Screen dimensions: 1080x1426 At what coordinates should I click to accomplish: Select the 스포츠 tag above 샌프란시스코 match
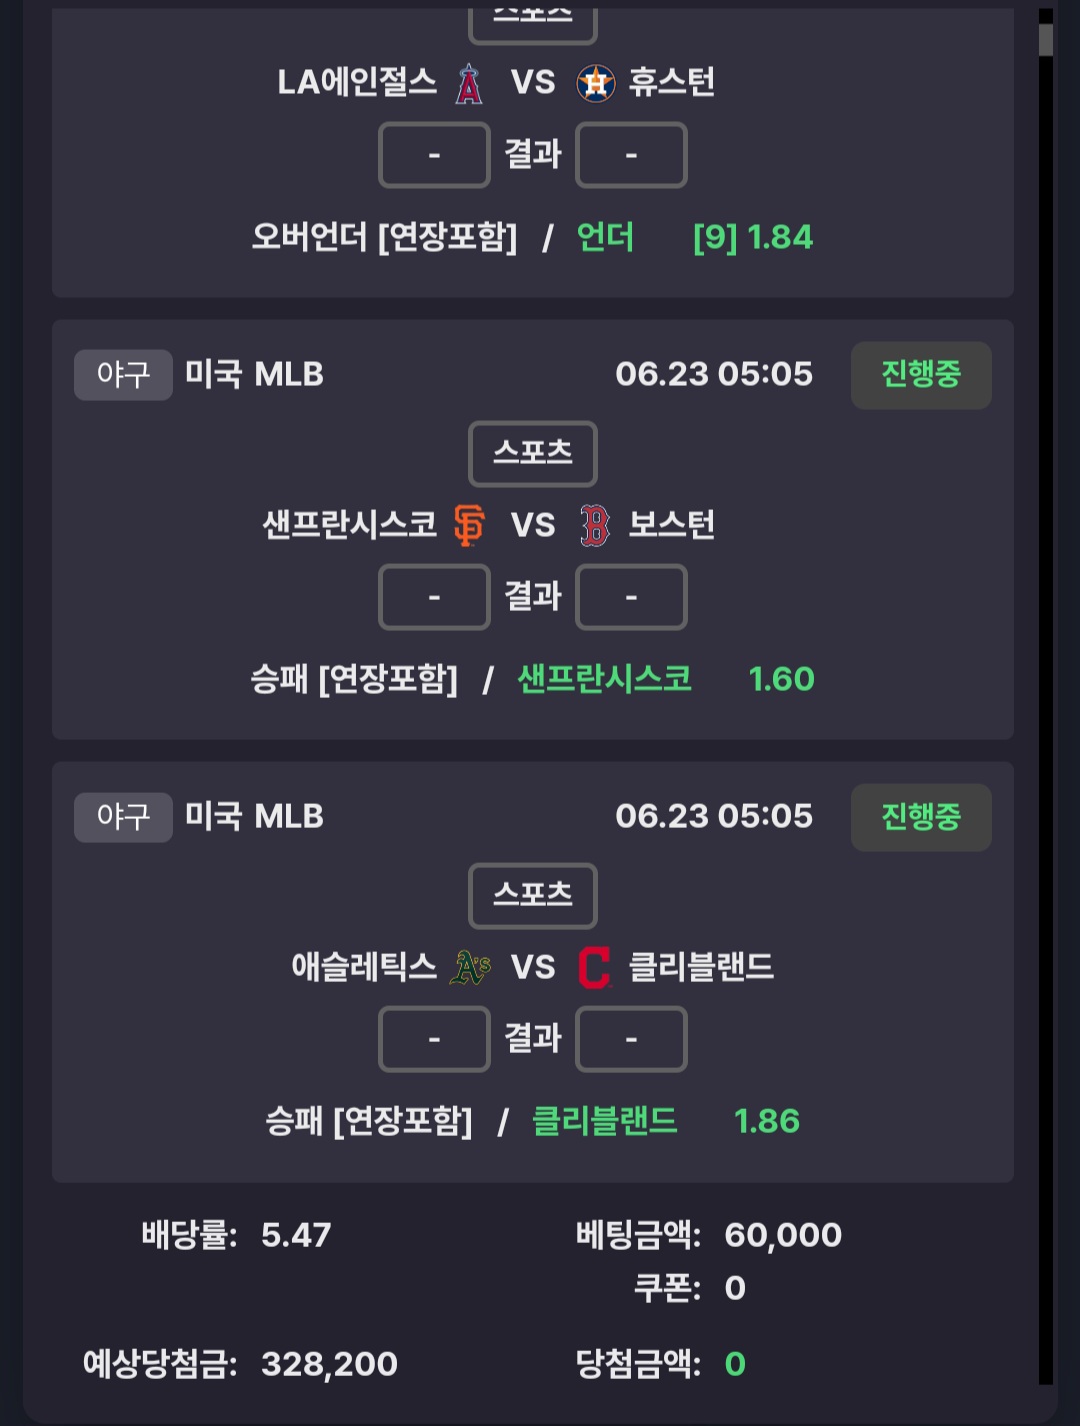point(533,453)
